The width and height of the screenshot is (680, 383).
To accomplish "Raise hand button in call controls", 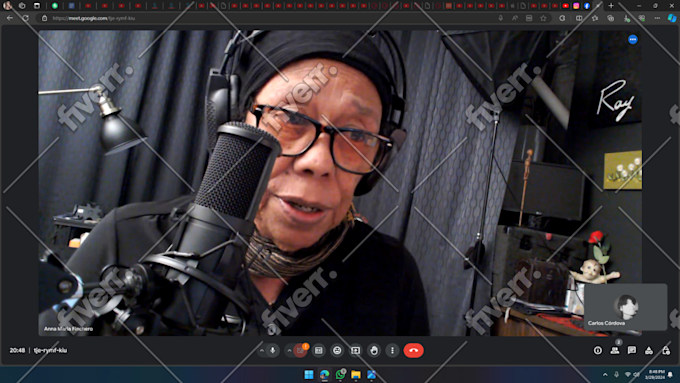I will (x=374, y=350).
